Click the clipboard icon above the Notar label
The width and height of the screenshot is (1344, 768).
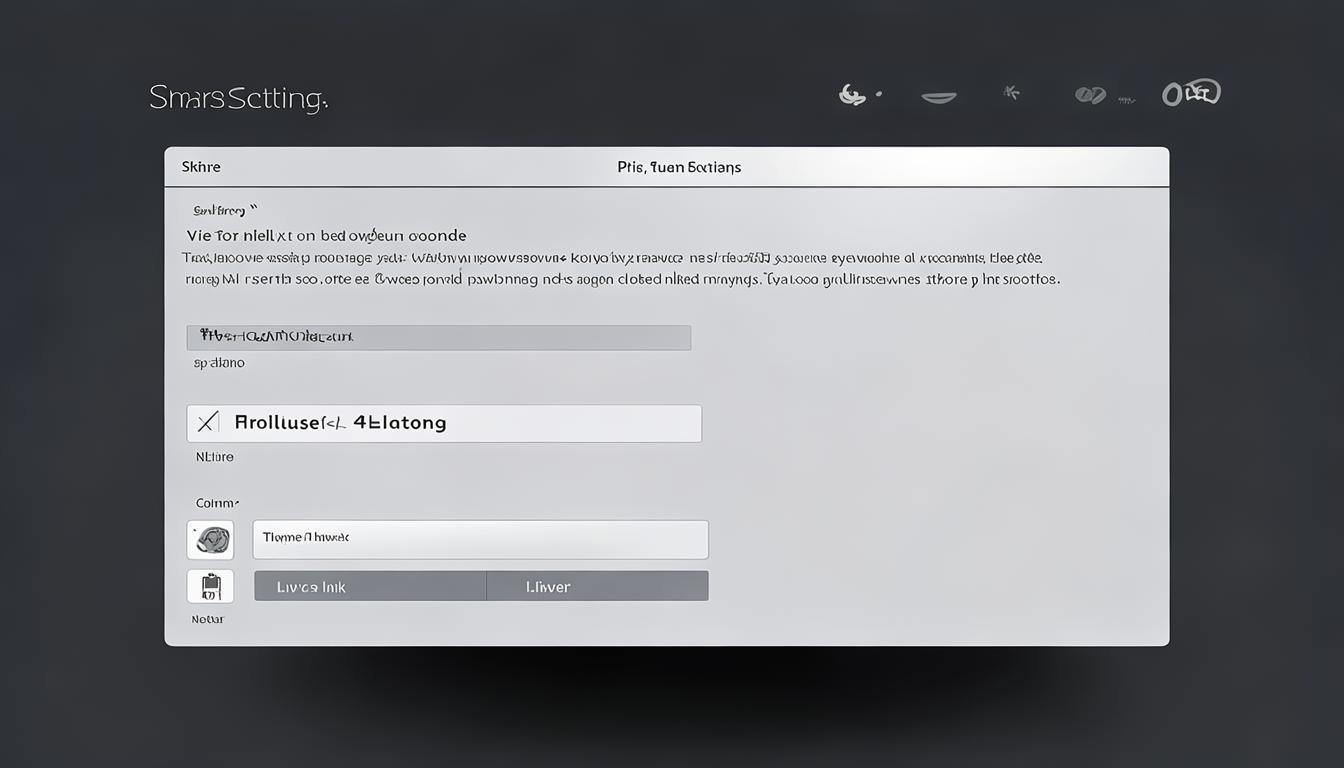pos(210,586)
